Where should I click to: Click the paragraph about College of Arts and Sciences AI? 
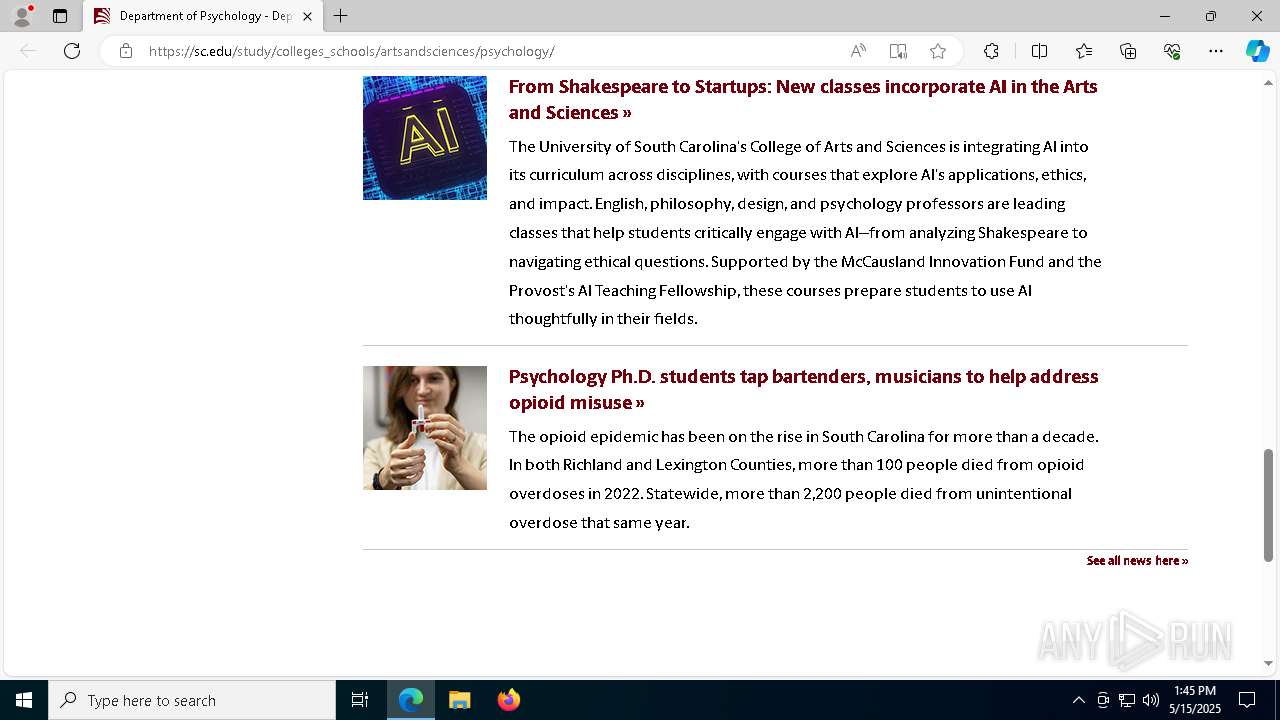[x=805, y=232]
